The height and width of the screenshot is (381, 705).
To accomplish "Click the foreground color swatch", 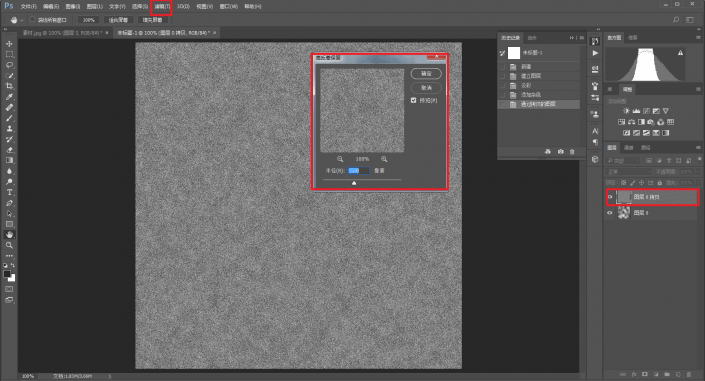I will click(7, 274).
